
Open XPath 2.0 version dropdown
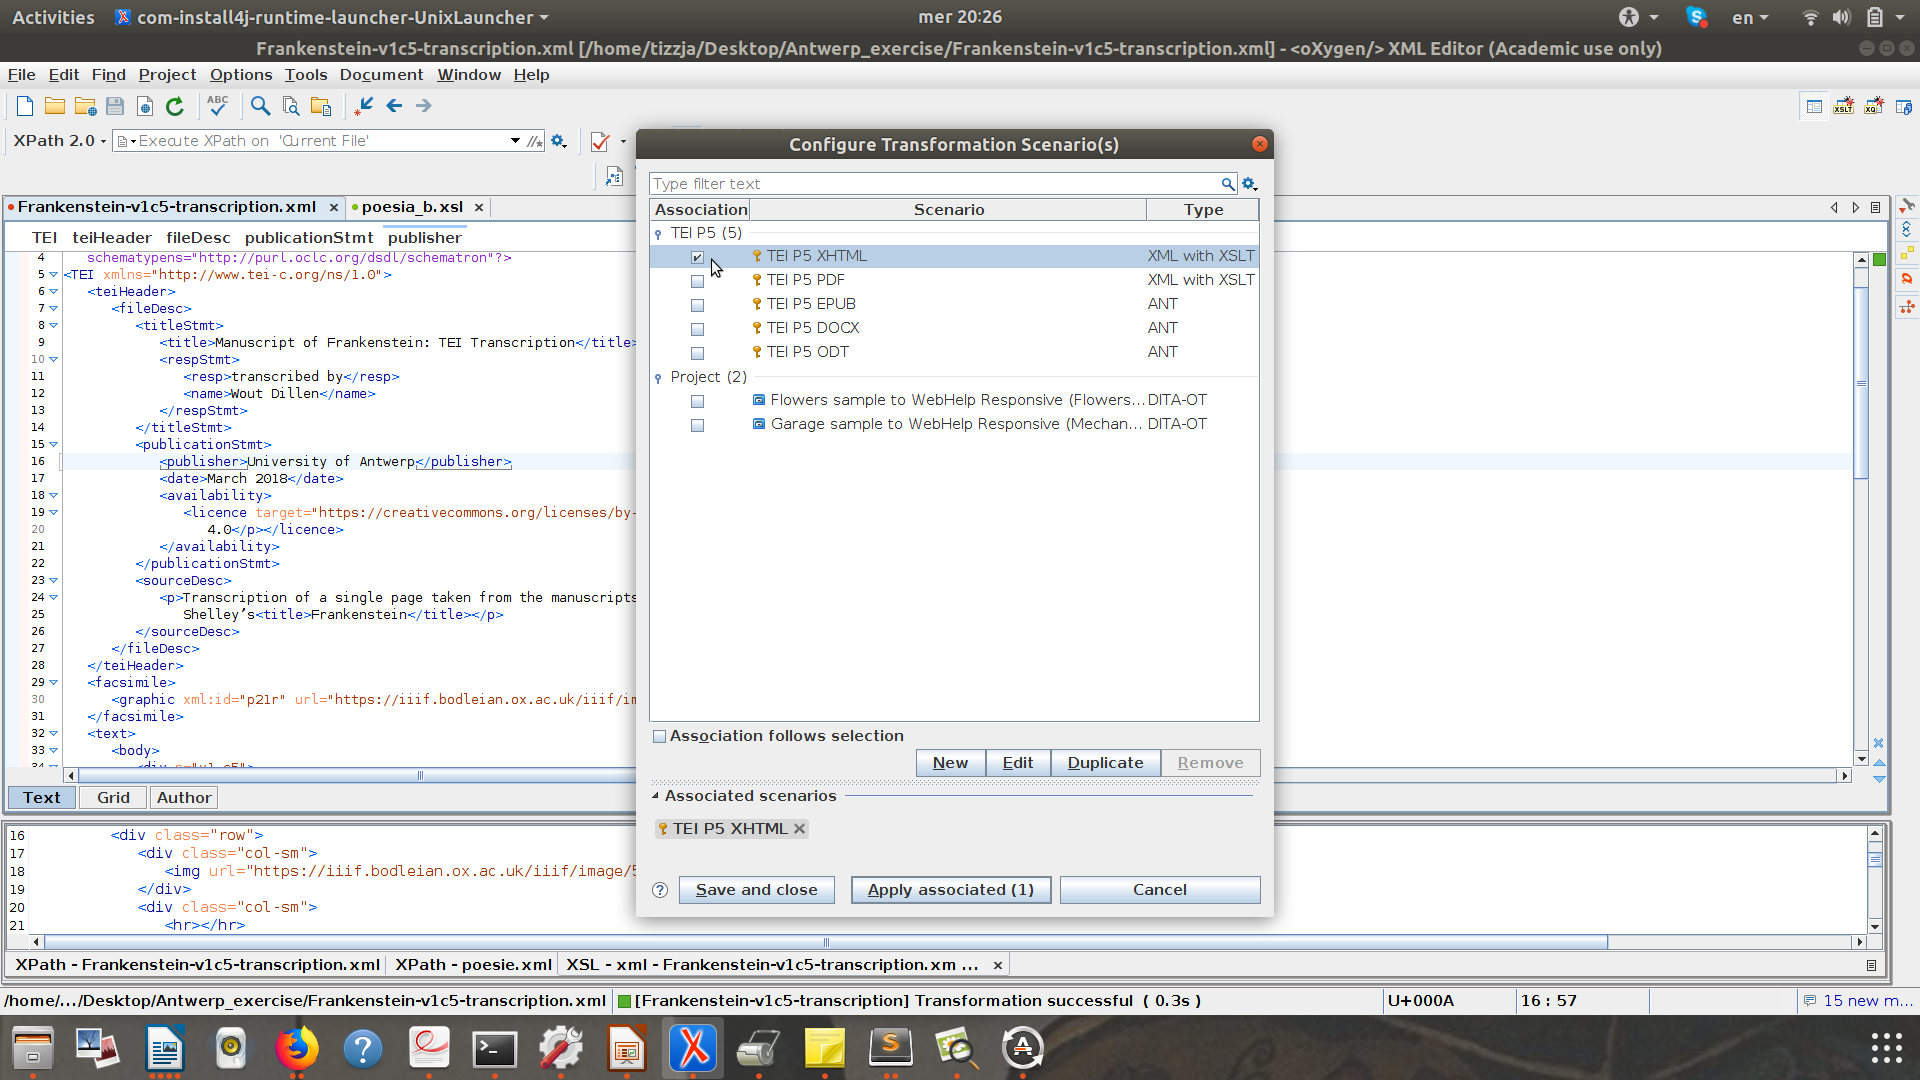pos(59,141)
